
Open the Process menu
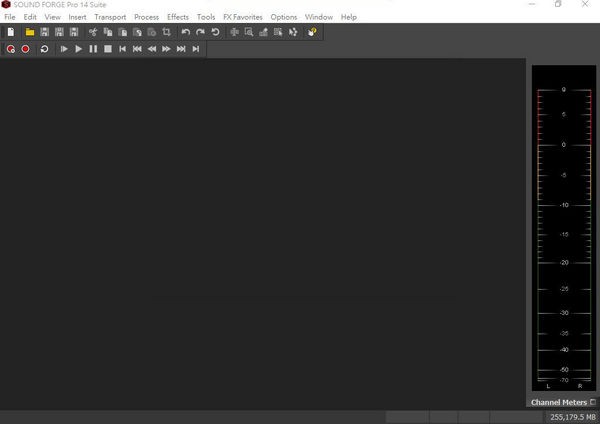147,17
